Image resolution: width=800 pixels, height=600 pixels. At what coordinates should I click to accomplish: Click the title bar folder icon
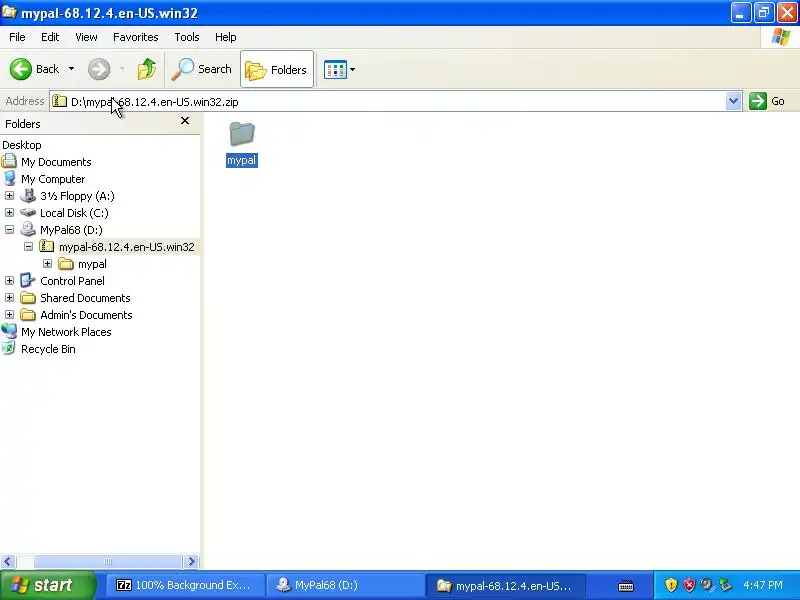(9, 11)
